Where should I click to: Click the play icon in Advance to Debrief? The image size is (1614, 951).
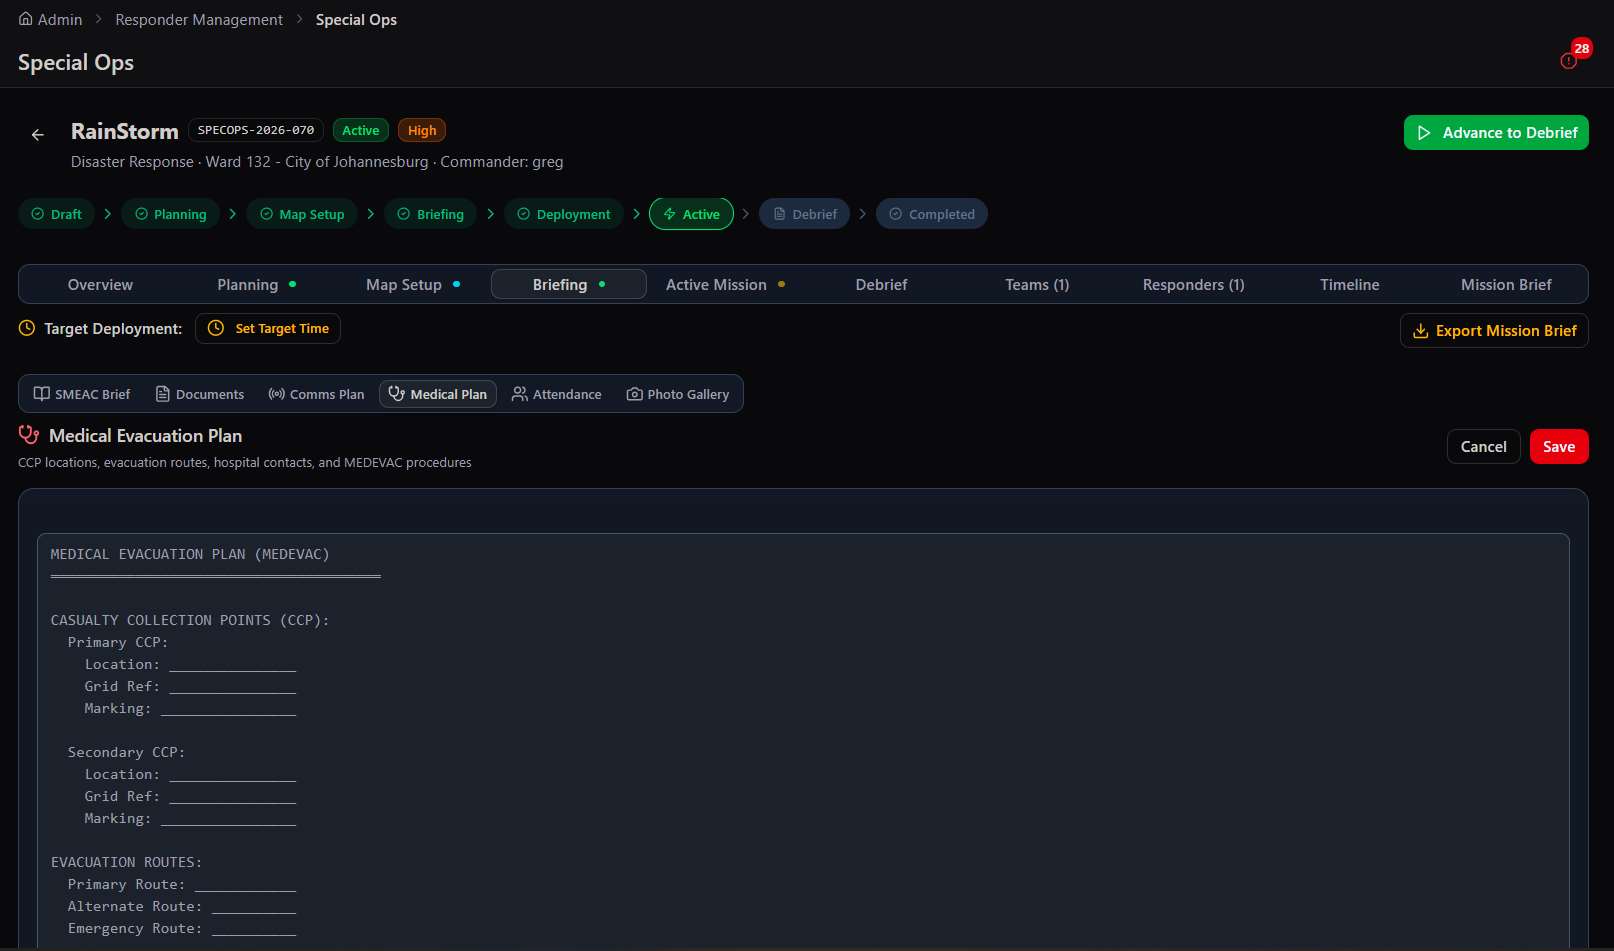(x=1424, y=133)
